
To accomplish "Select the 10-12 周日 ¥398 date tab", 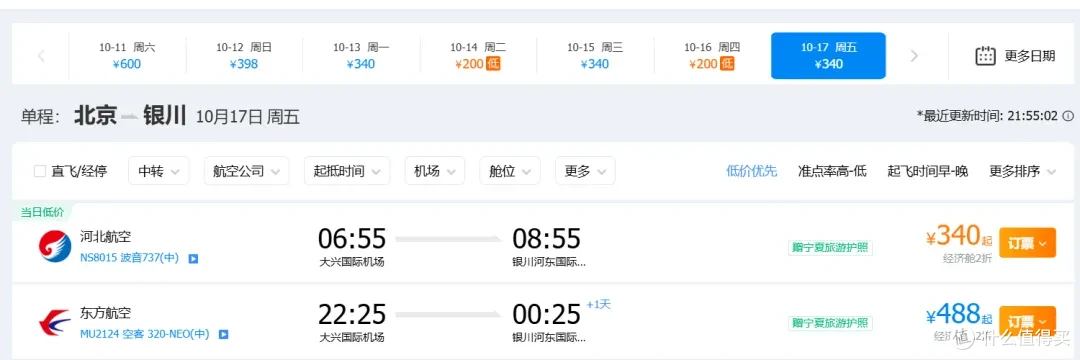I will tap(244, 56).
